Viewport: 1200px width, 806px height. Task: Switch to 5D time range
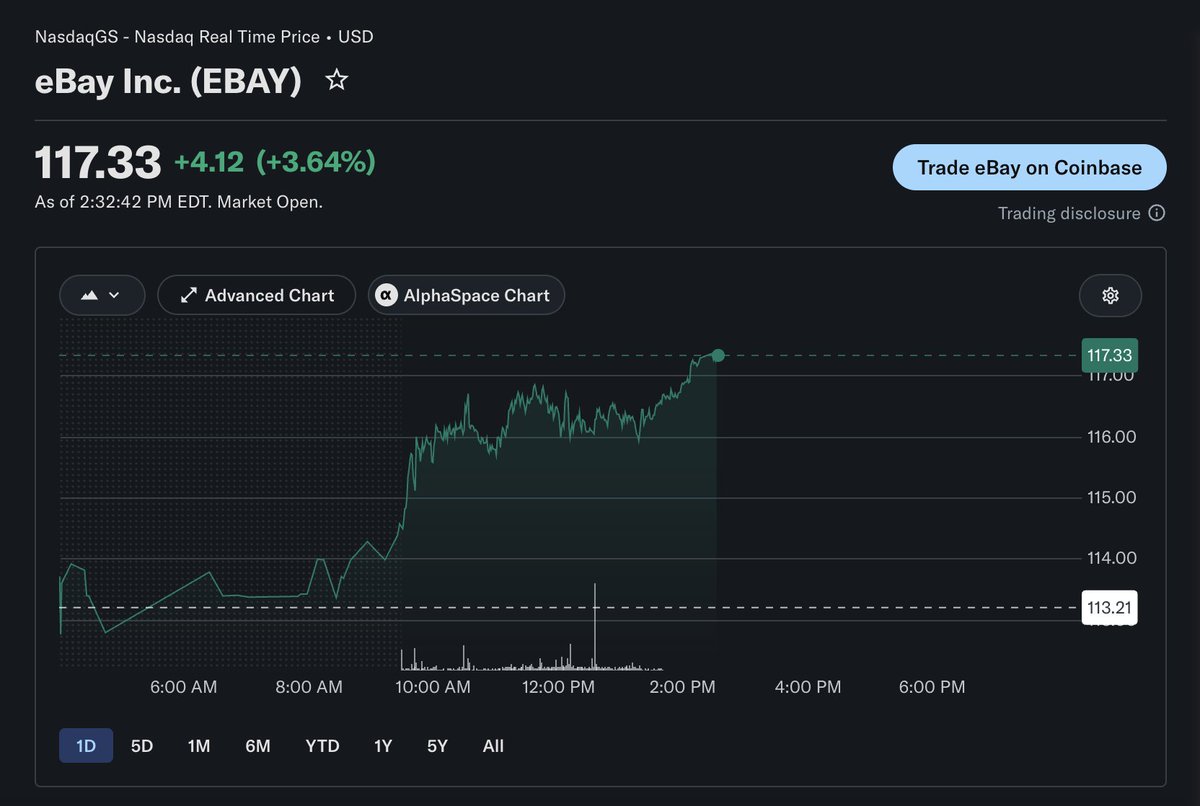tap(142, 746)
